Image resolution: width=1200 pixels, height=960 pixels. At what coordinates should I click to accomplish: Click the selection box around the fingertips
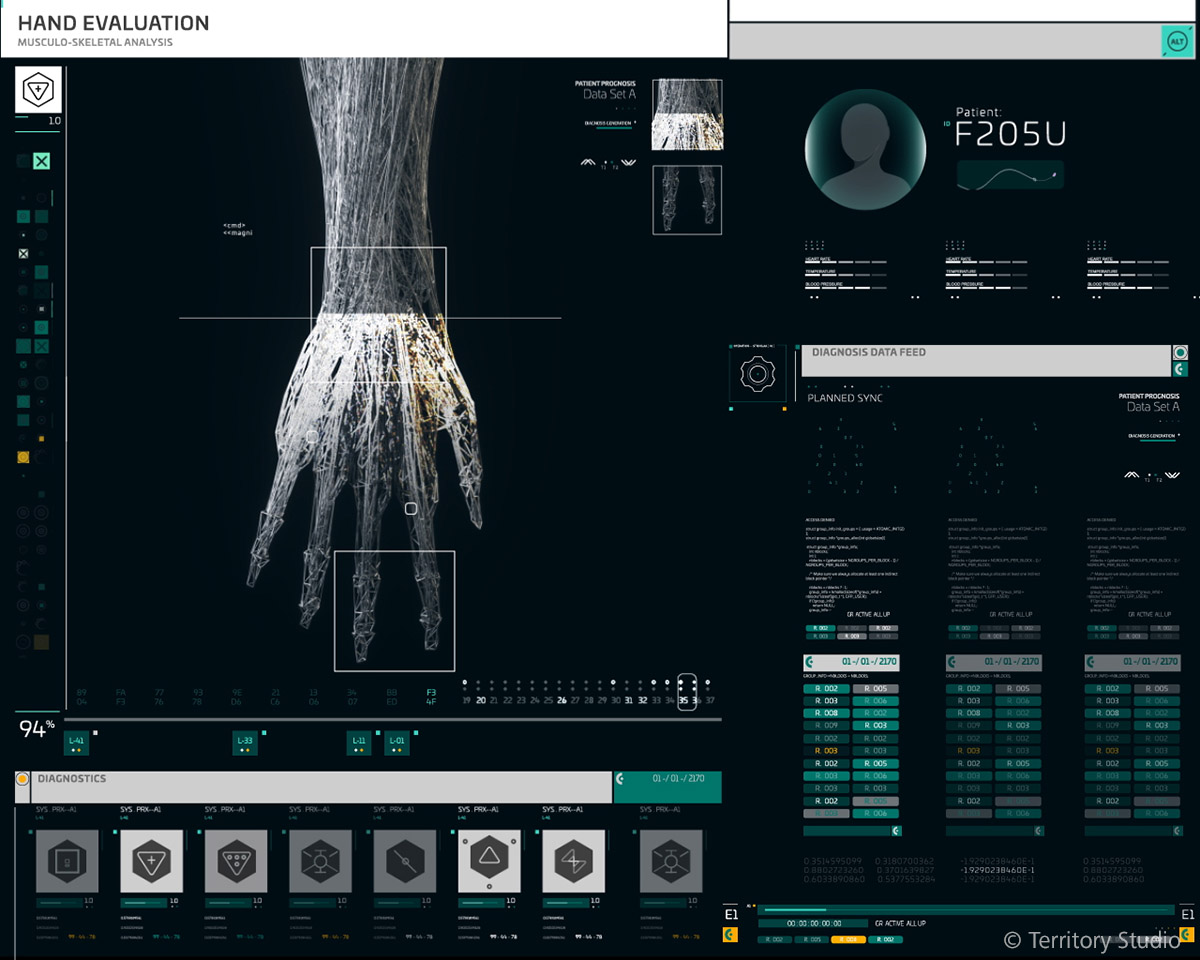pos(394,610)
